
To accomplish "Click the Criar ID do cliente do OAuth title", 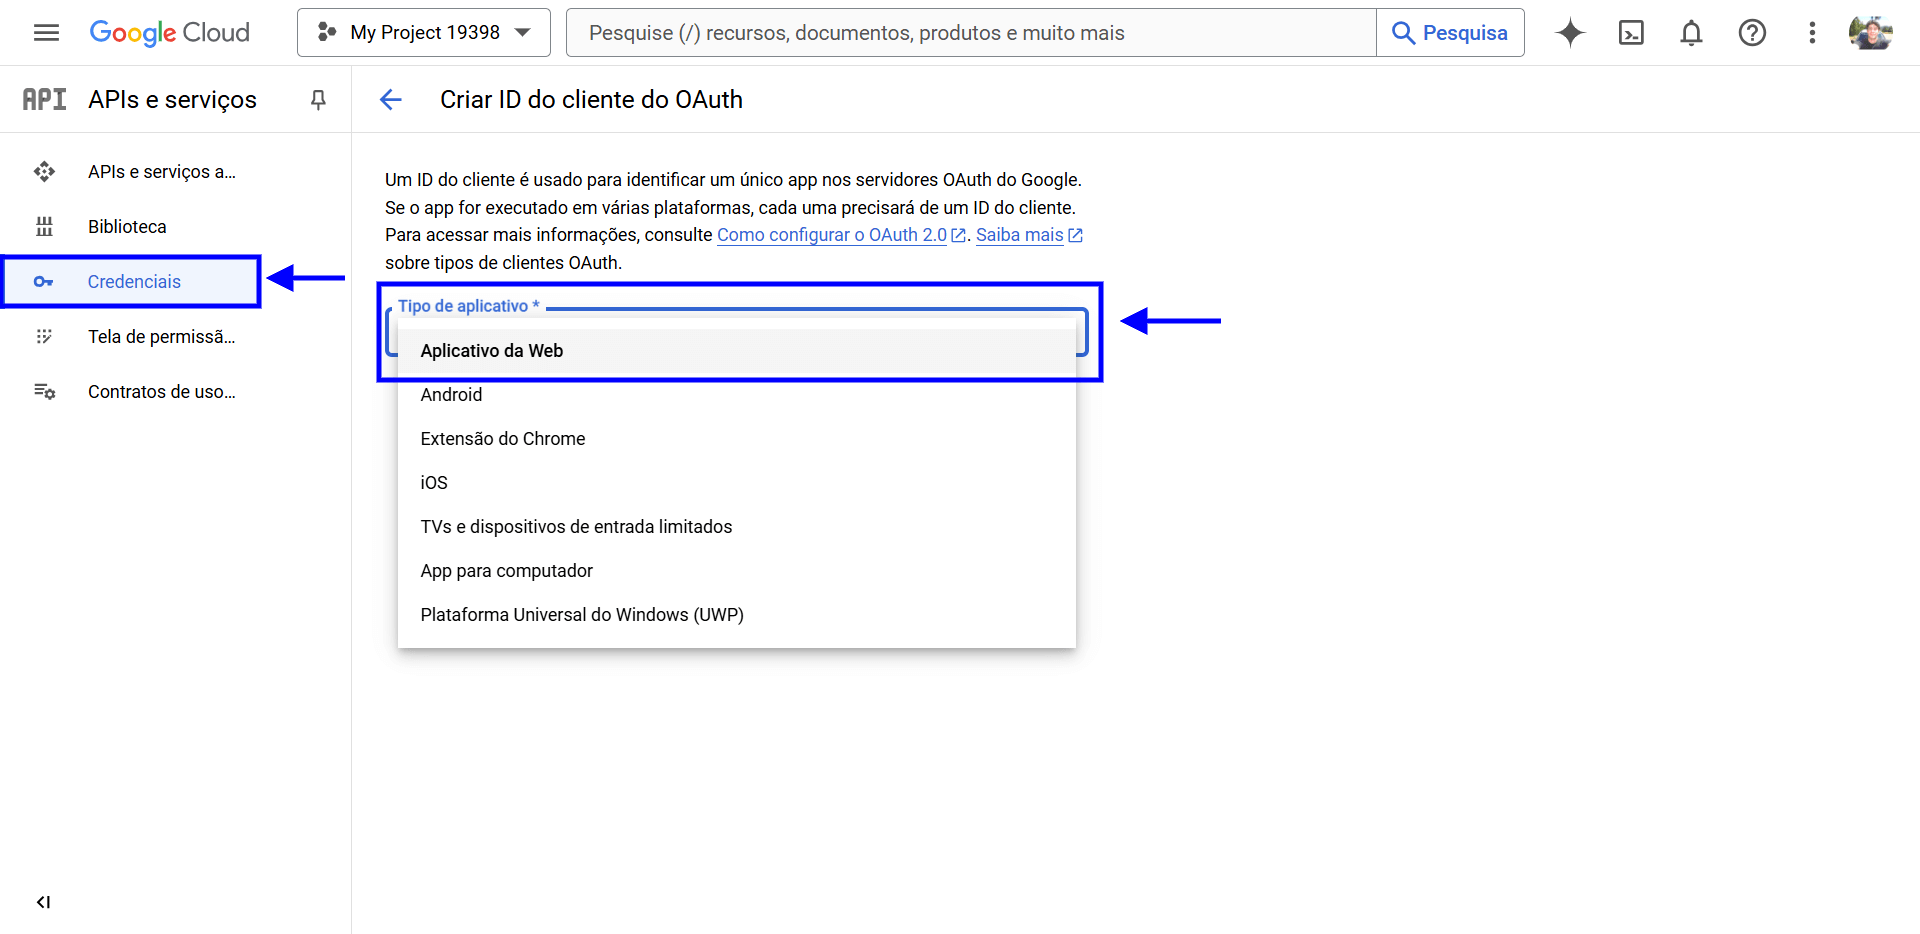I will (591, 99).
